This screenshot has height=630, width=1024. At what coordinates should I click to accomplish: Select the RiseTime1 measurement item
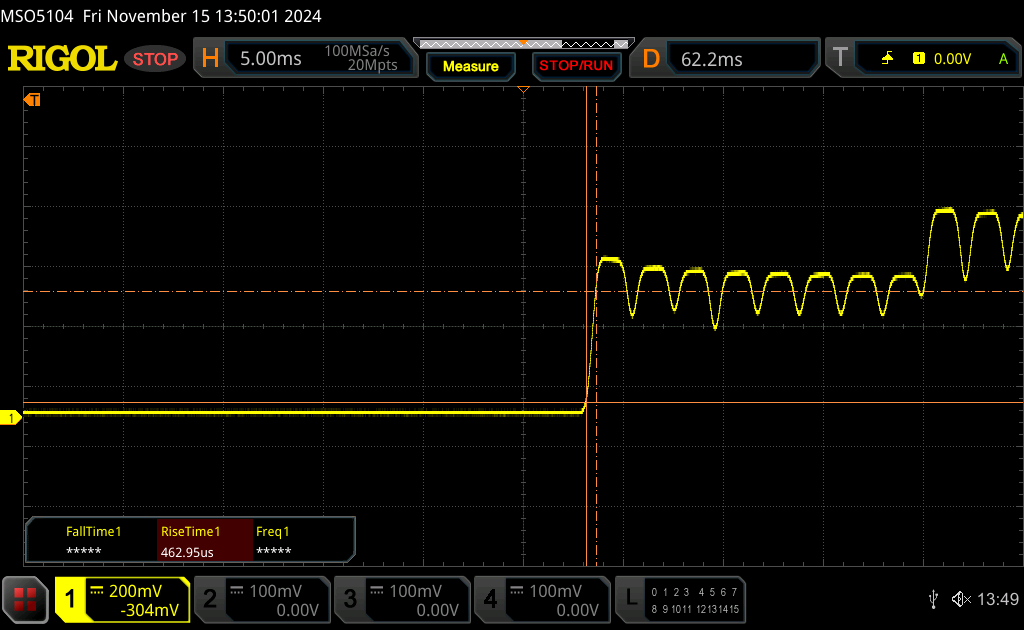pos(204,541)
